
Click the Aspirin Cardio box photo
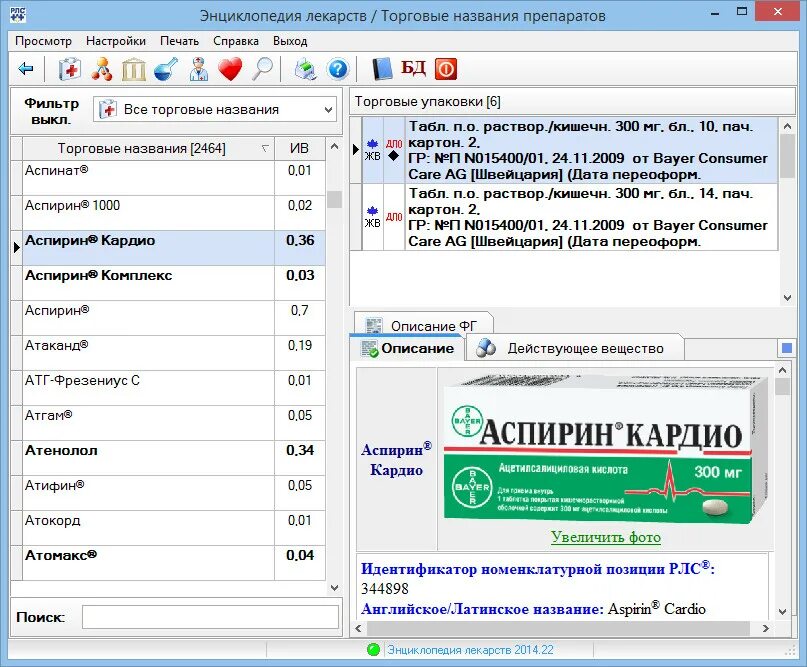(x=606, y=450)
